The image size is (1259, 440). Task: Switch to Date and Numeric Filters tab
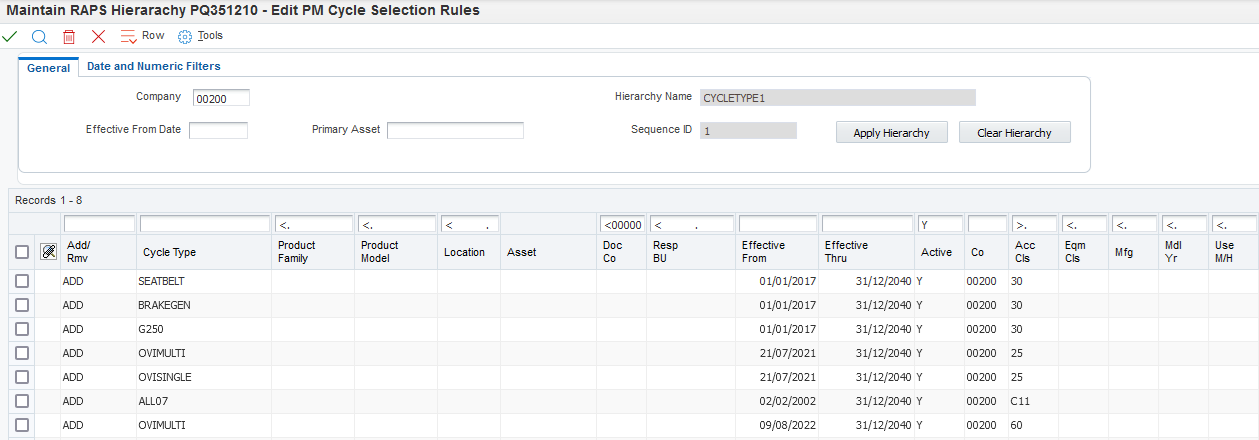click(x=153, y=67)
